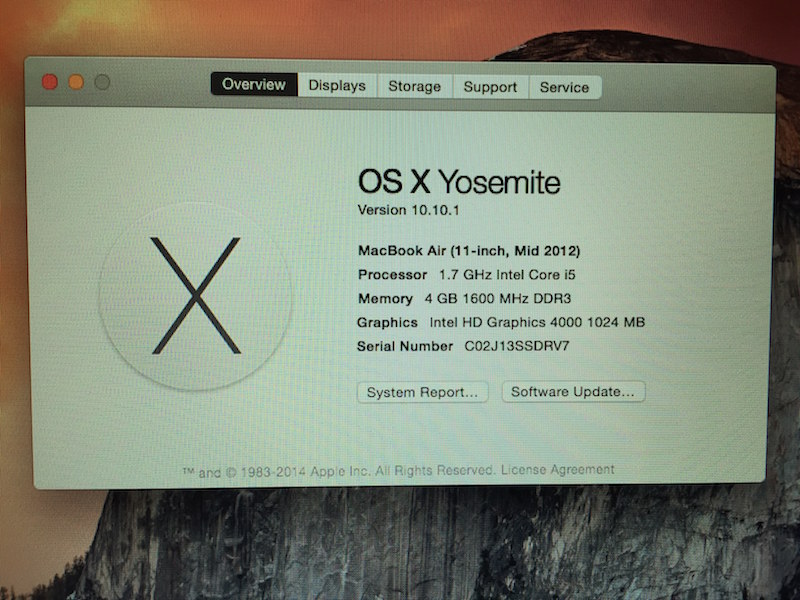
Task: Open the License Agreement link
Action: pos(558,469)
